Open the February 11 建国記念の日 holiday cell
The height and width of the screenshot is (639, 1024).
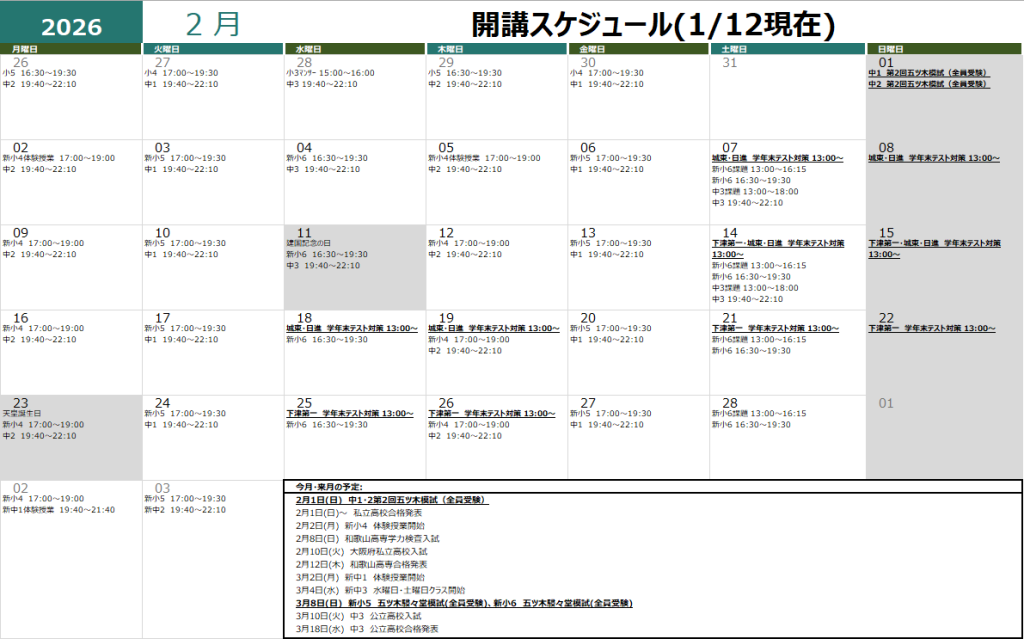(x=354, y=265)
